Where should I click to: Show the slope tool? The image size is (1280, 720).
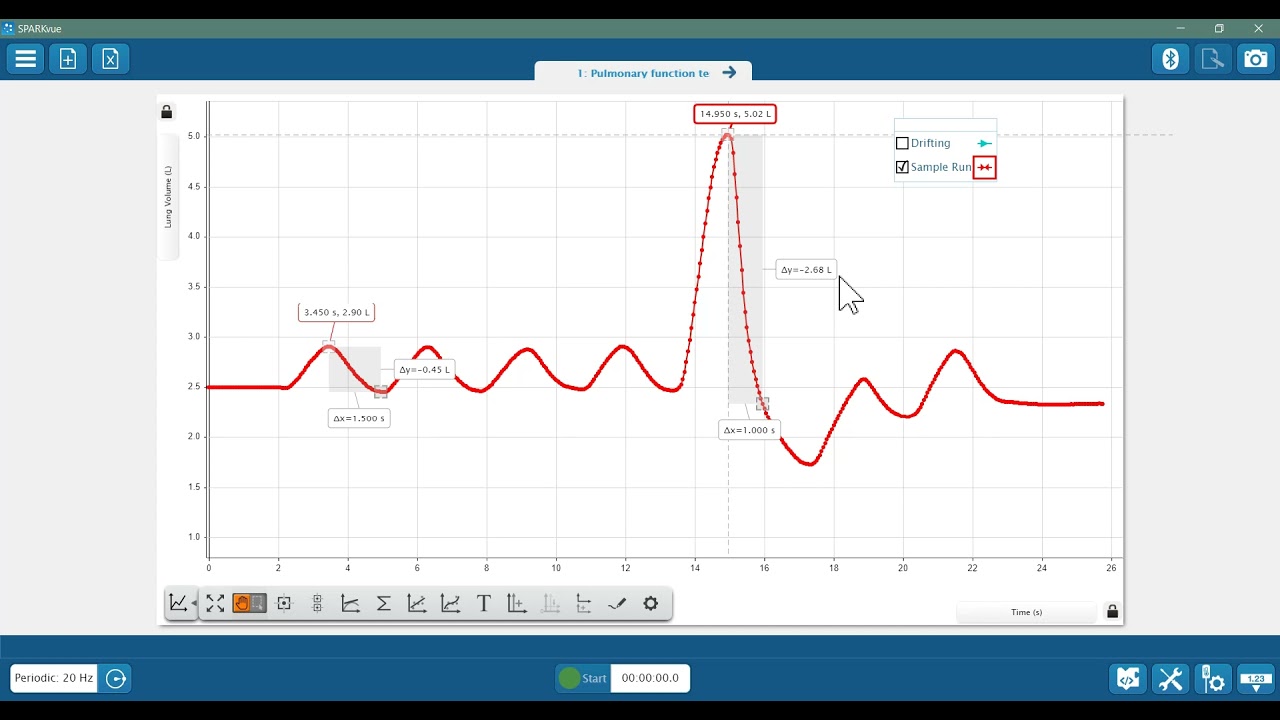pyautogui.click(x=350, y=603)
